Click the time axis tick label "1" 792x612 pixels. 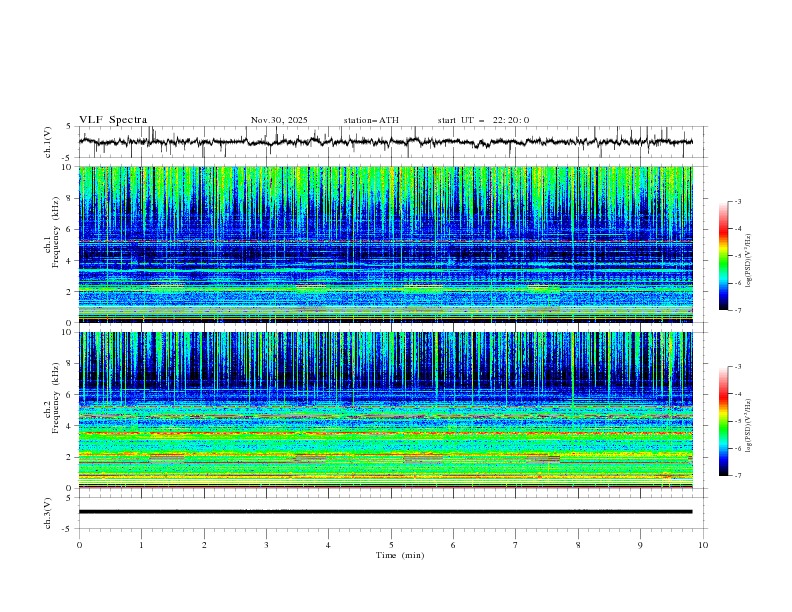pyautogui.click(x=141, y=545)
